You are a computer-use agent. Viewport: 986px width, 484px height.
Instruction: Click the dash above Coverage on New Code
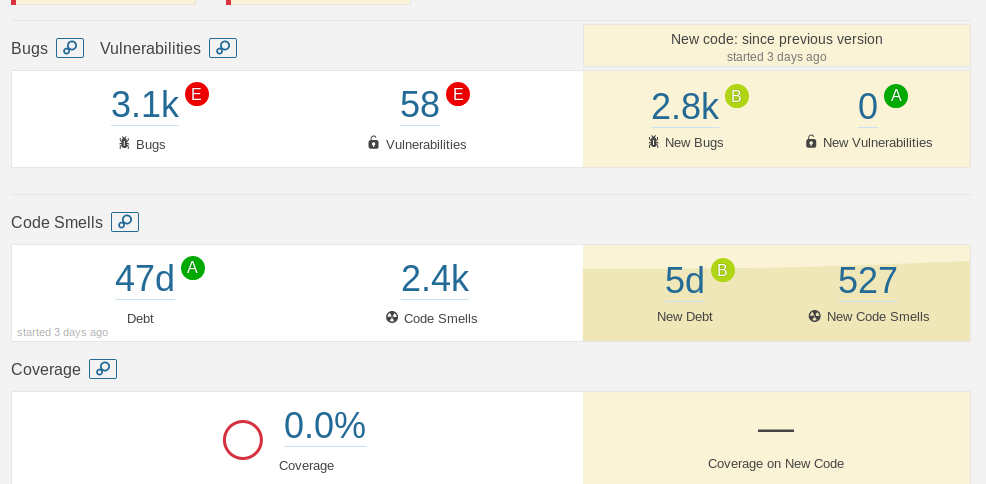pyautogui.click(x=776, y=430)
